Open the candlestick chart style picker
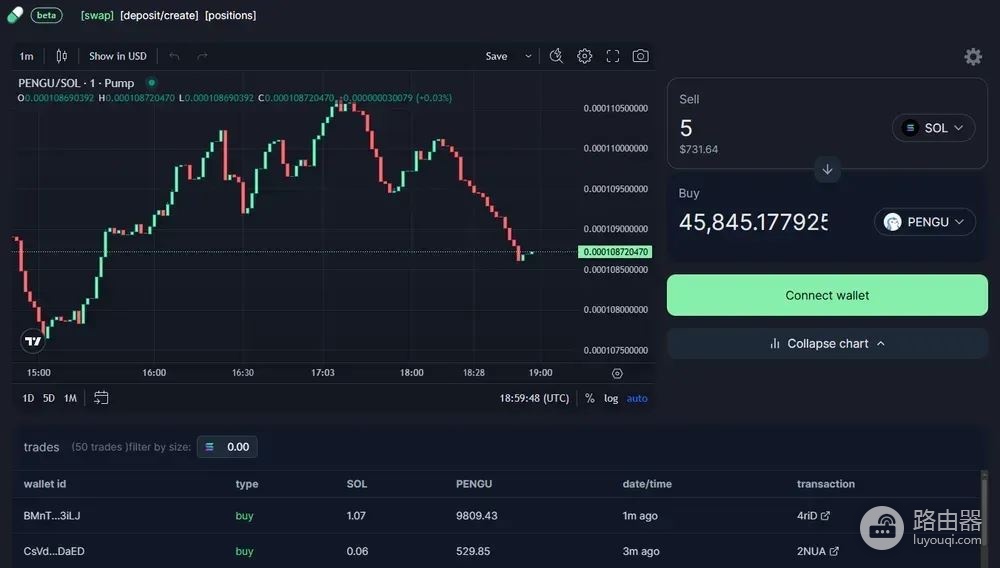 [x=61, y=56]
